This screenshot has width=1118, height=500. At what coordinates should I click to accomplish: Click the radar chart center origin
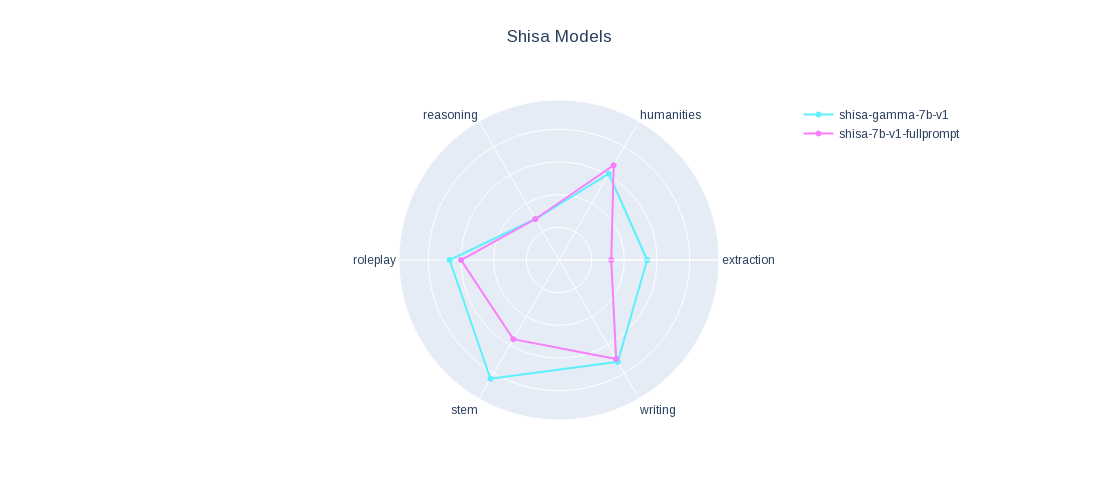tap(559, 260)
